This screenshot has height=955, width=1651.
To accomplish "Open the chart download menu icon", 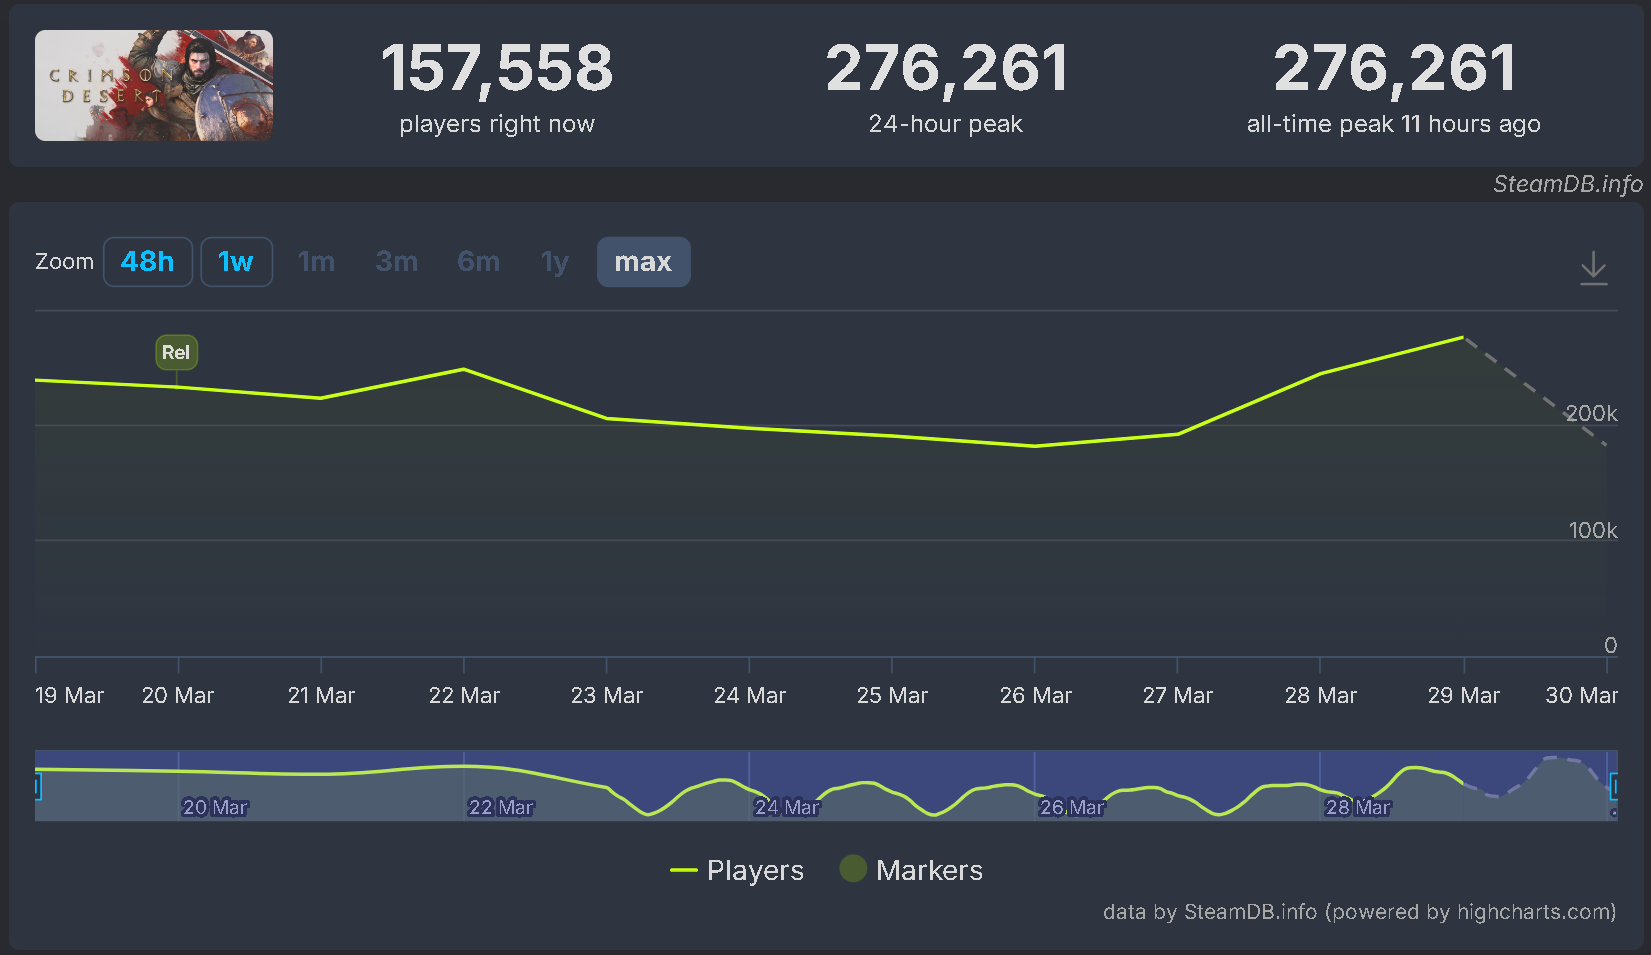I will click(1593, 268).
